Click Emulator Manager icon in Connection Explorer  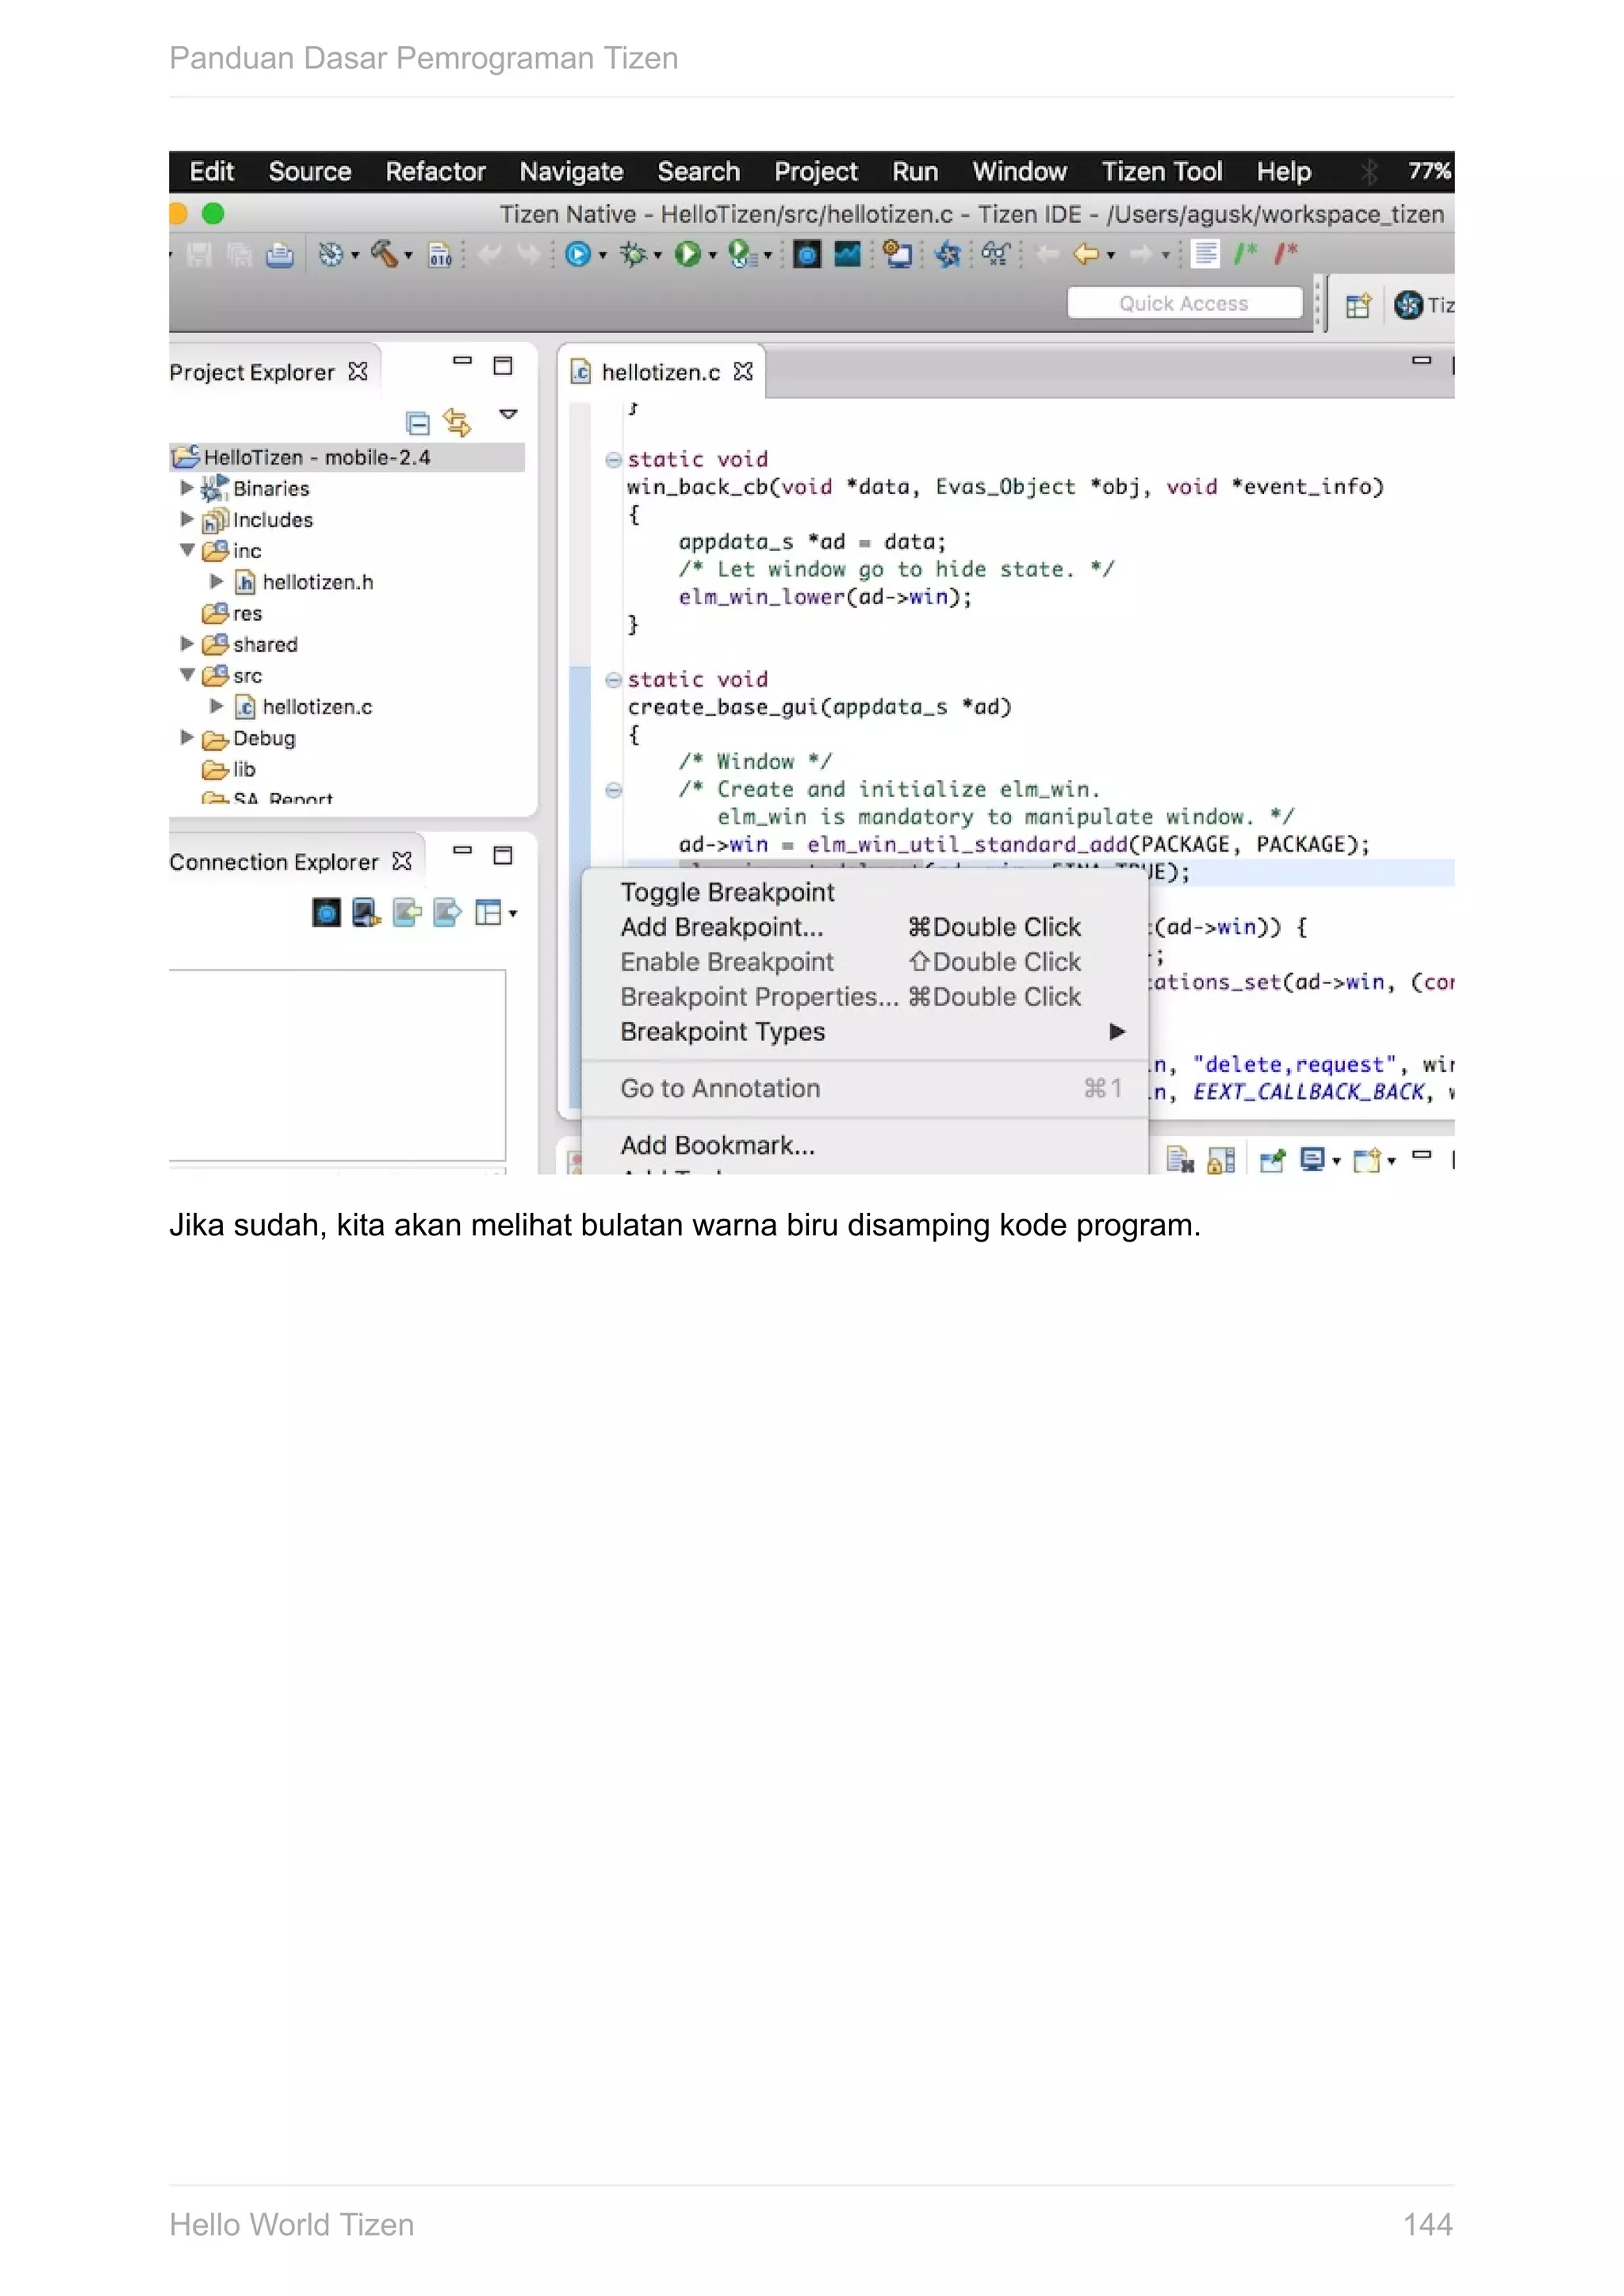click(x=326, y=912)
